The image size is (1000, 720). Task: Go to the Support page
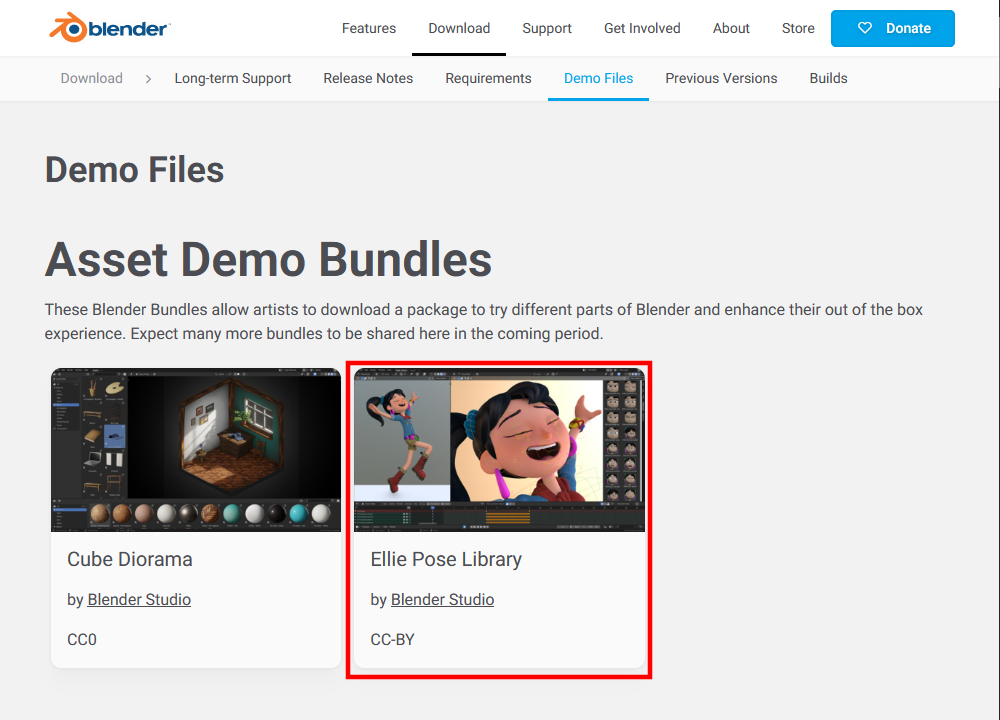click(547, 28)
